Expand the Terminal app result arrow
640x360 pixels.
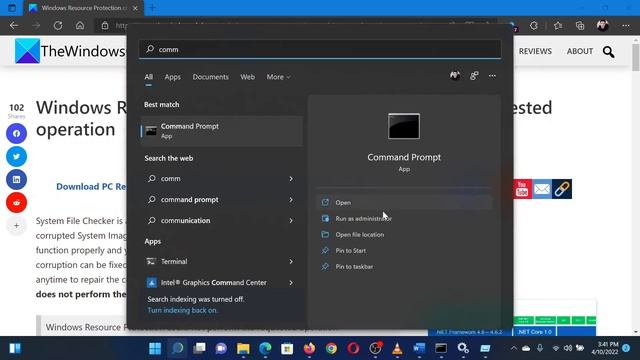[291, 262]
